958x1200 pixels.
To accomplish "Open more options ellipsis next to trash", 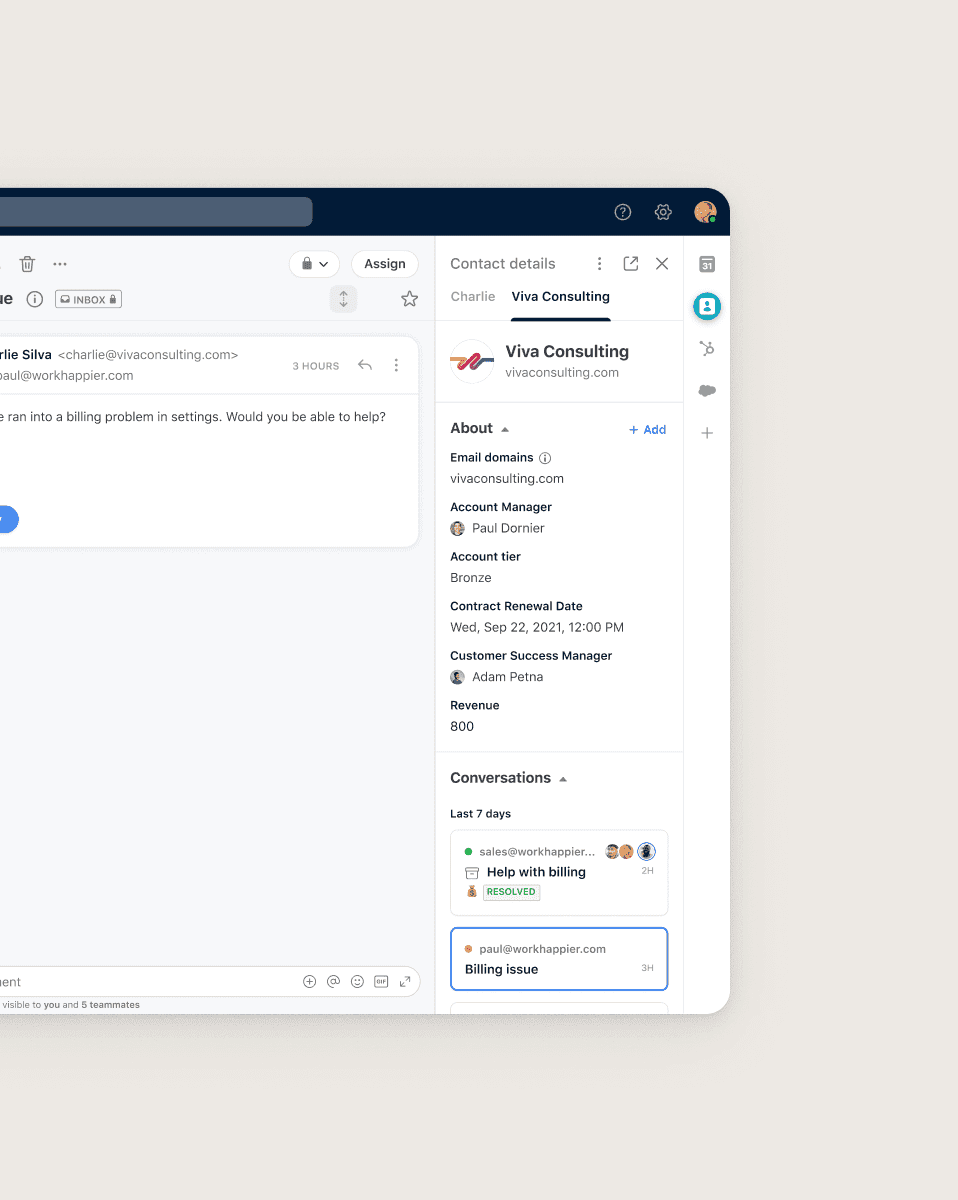I will tap(60, 264).
